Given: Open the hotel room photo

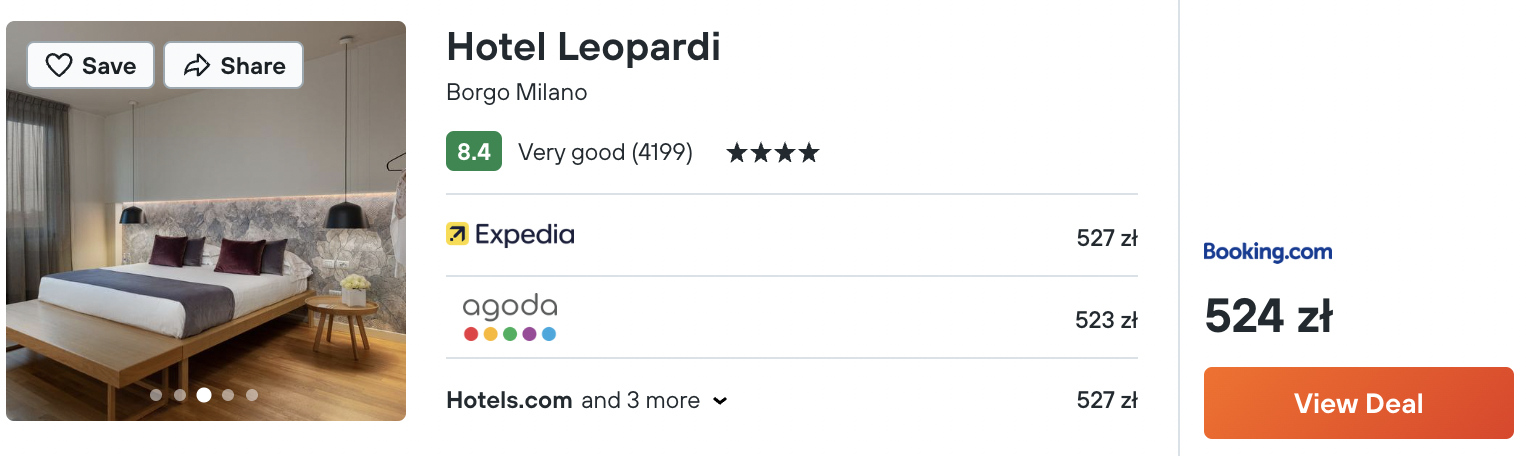Looking at the screenshot, I should [206, 221].
